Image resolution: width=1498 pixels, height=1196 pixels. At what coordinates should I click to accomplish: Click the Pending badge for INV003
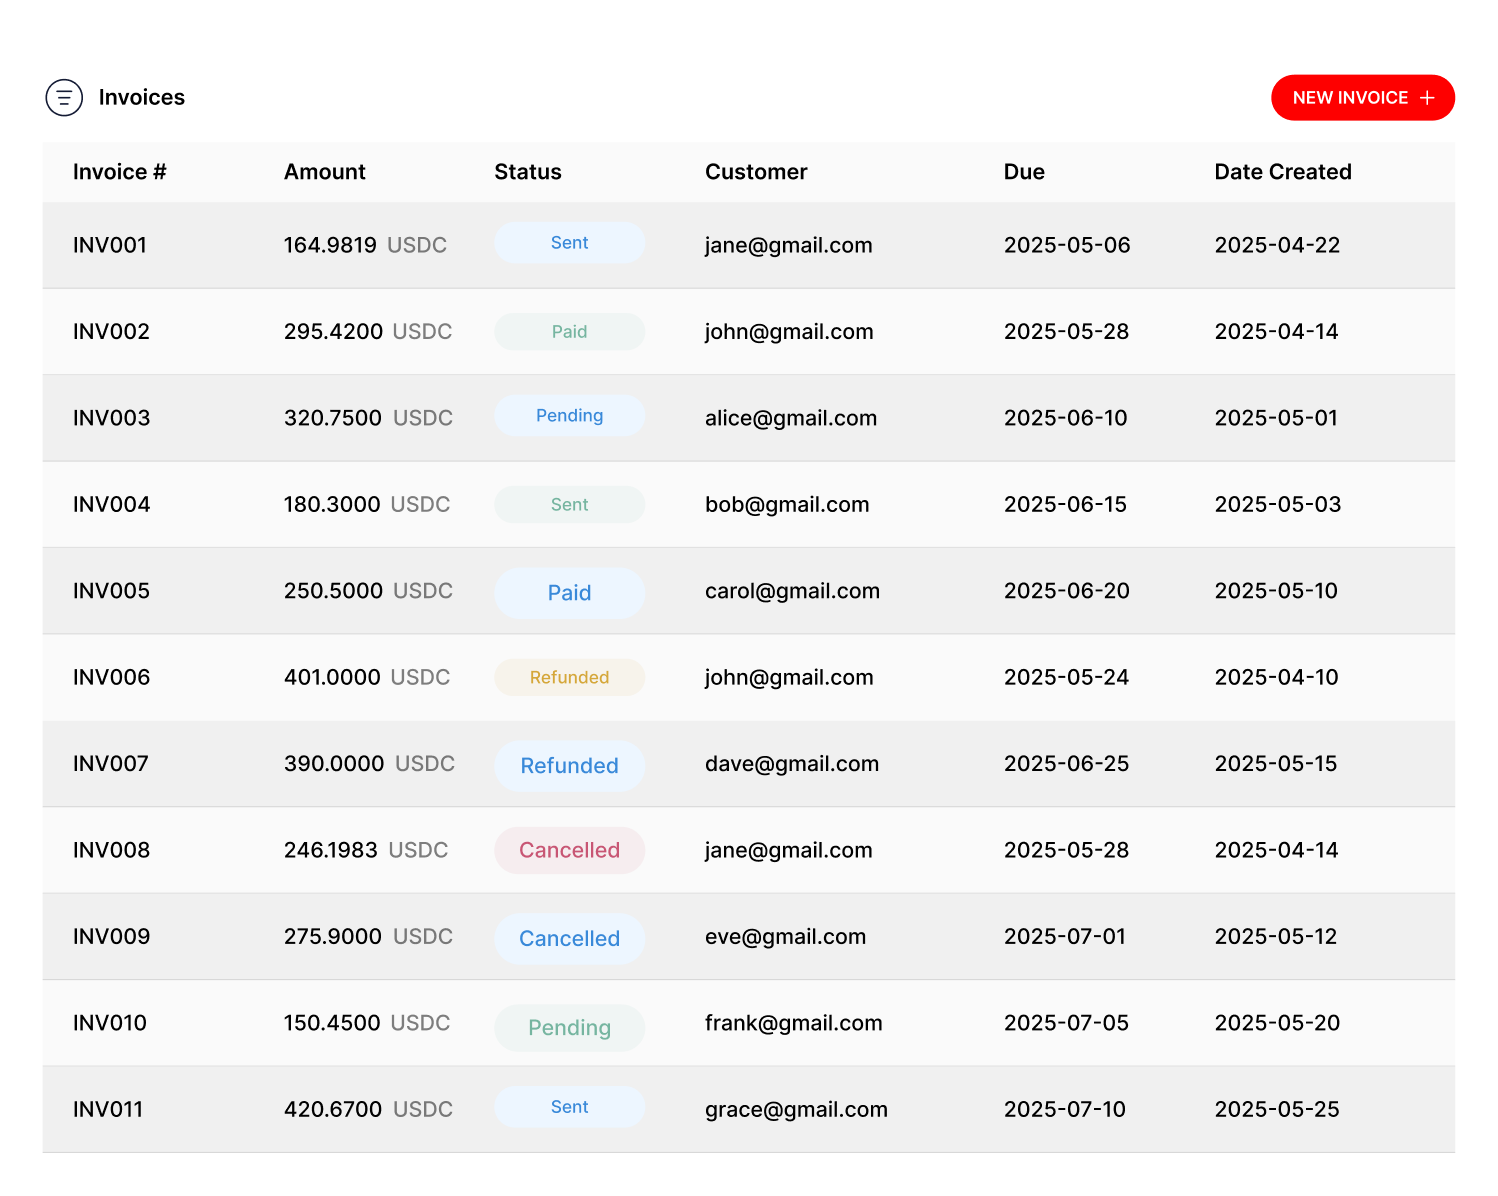569,415
